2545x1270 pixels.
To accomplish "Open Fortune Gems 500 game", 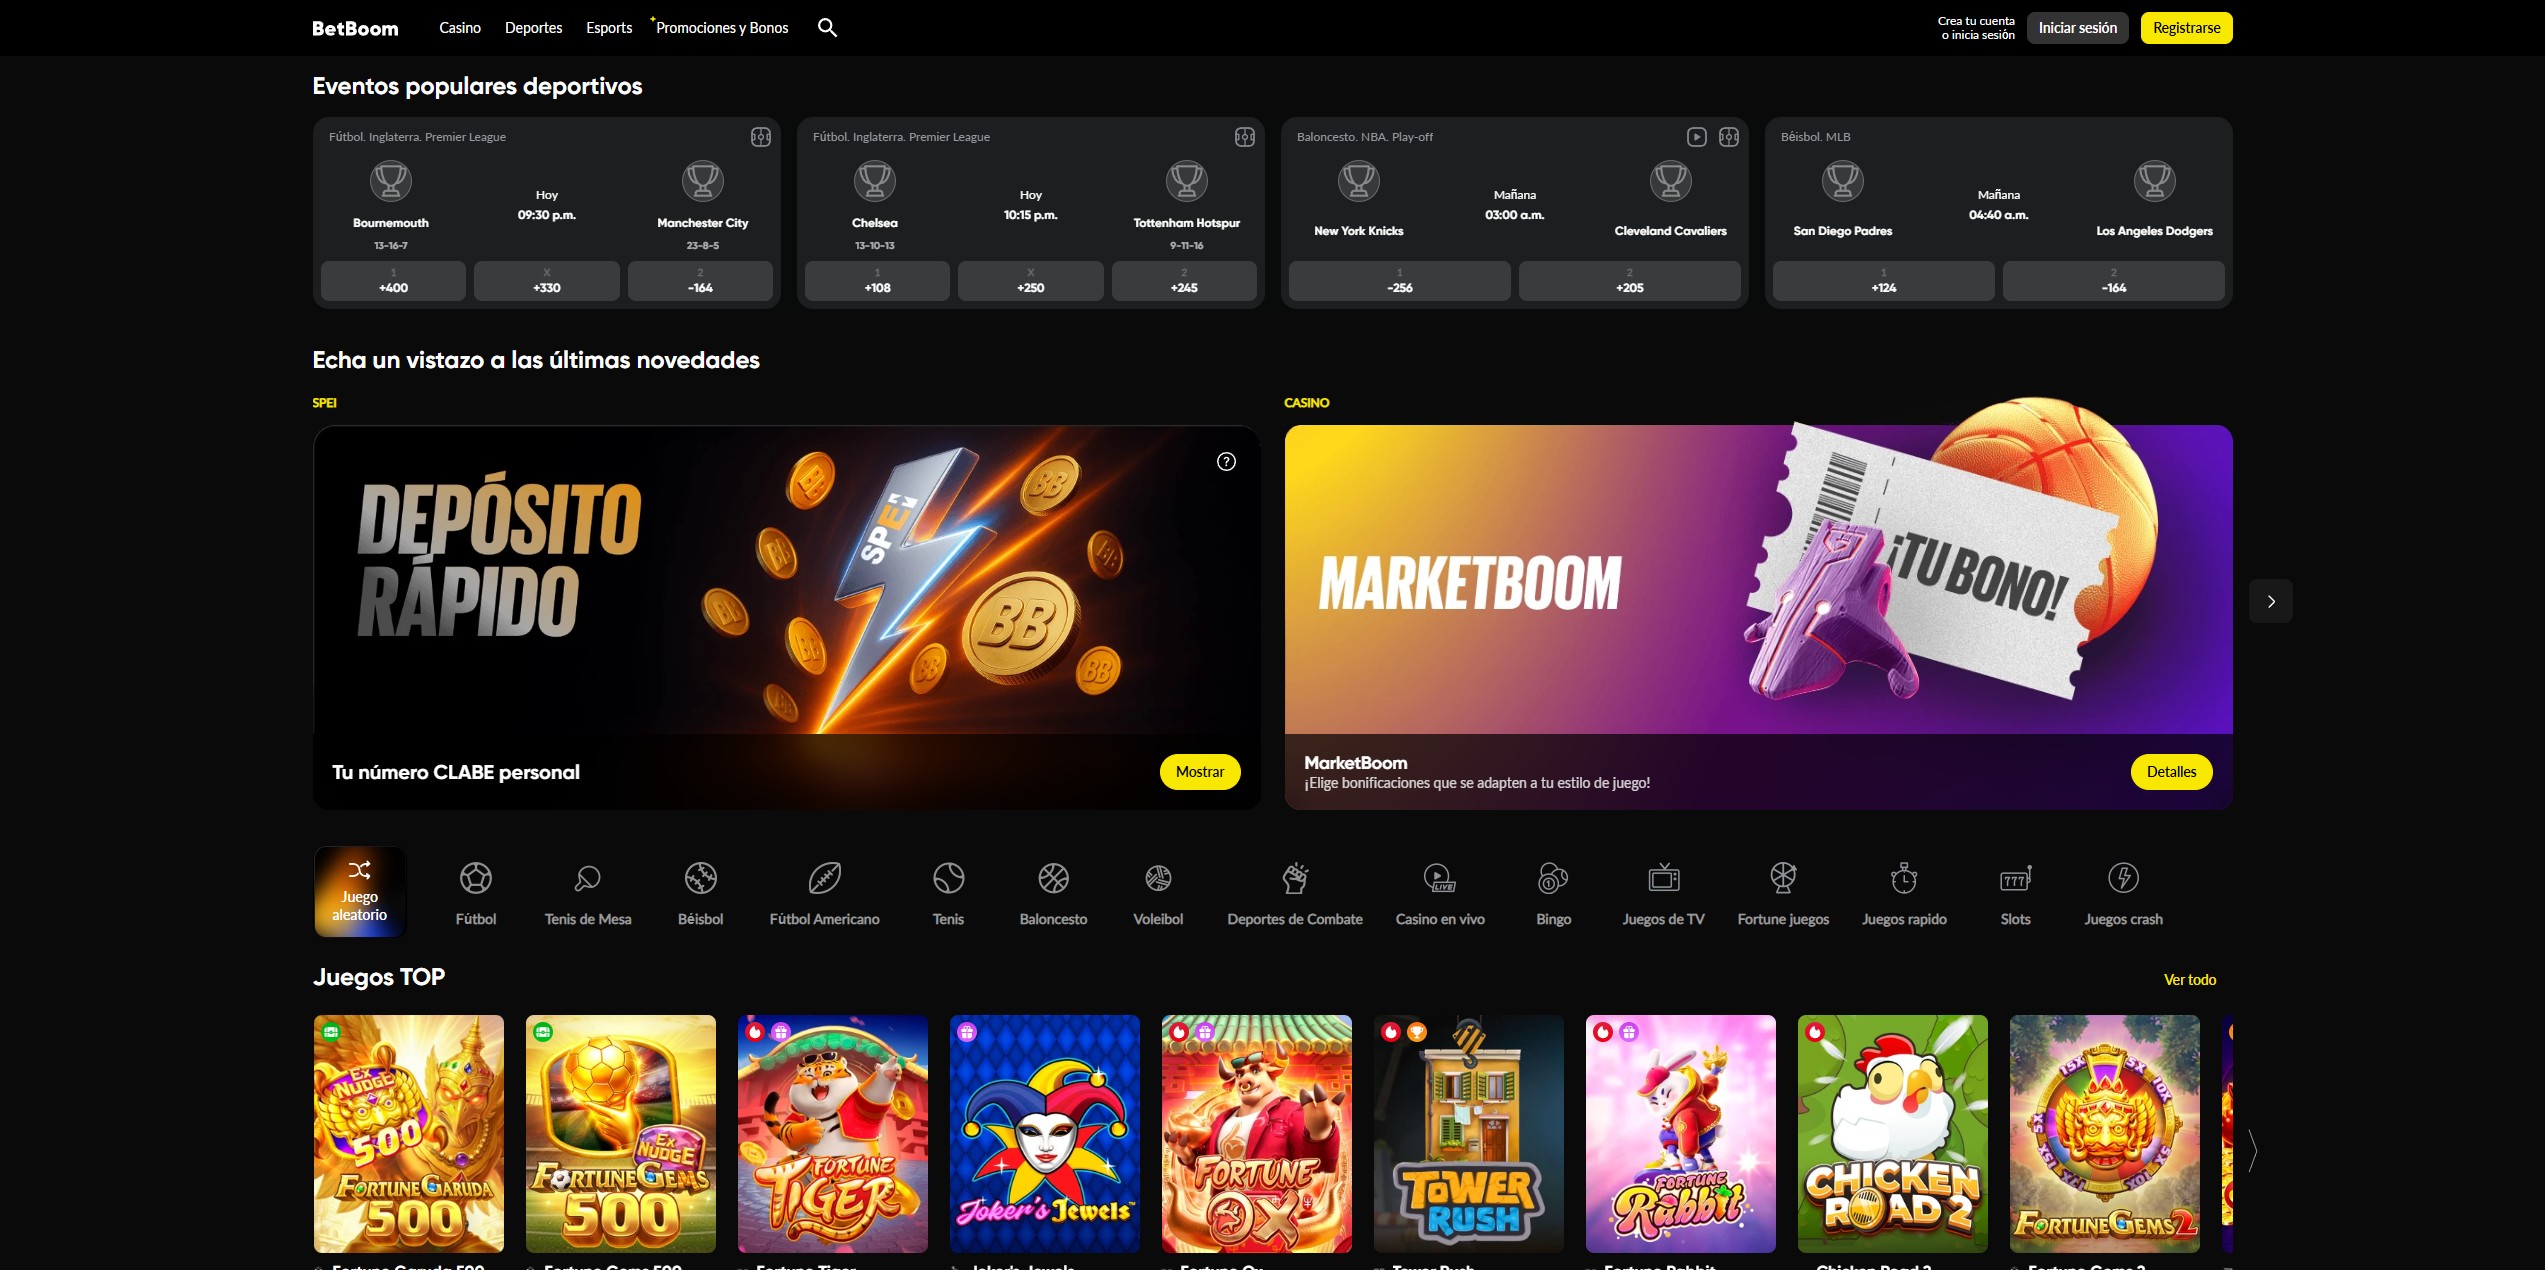I will pos(621,1134).
